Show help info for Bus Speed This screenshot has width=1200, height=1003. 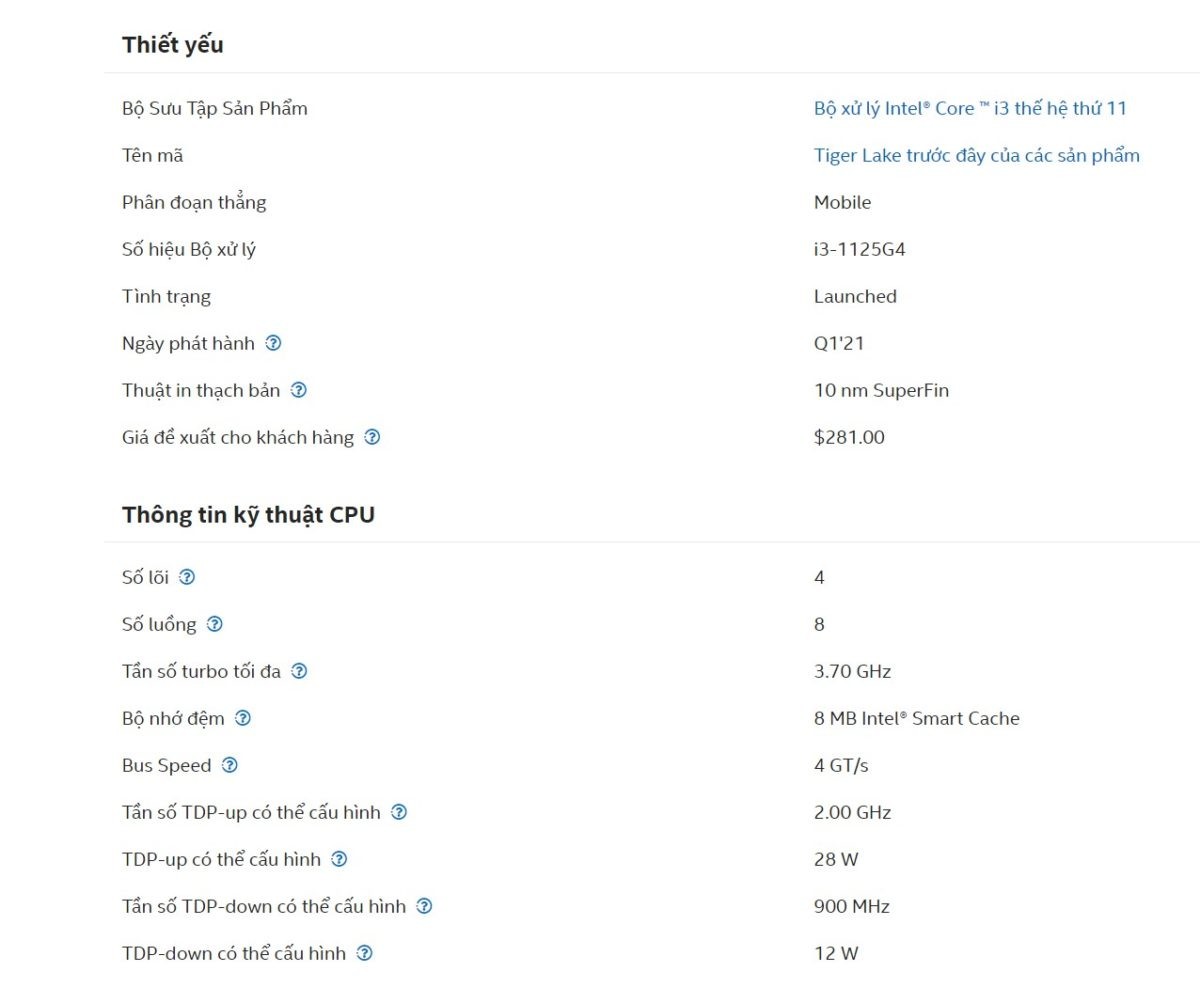(230, 765)
